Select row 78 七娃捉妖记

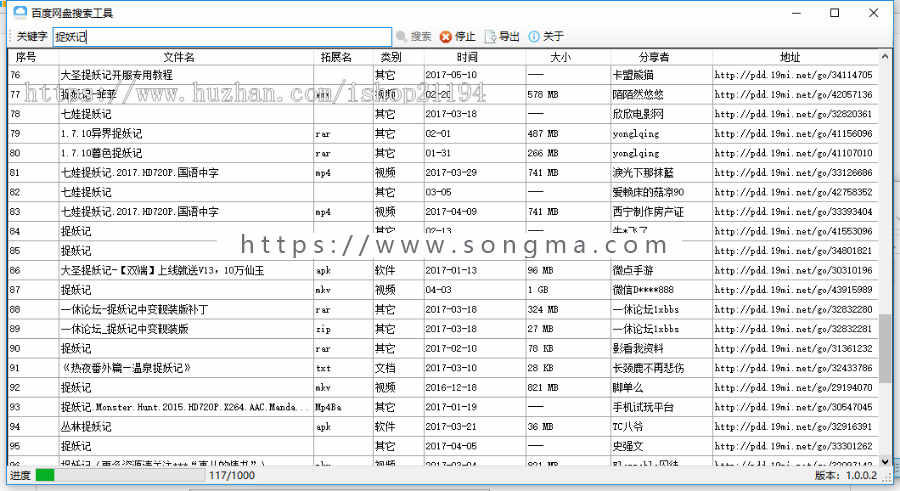pyautogui.click(x=444, y=114)
